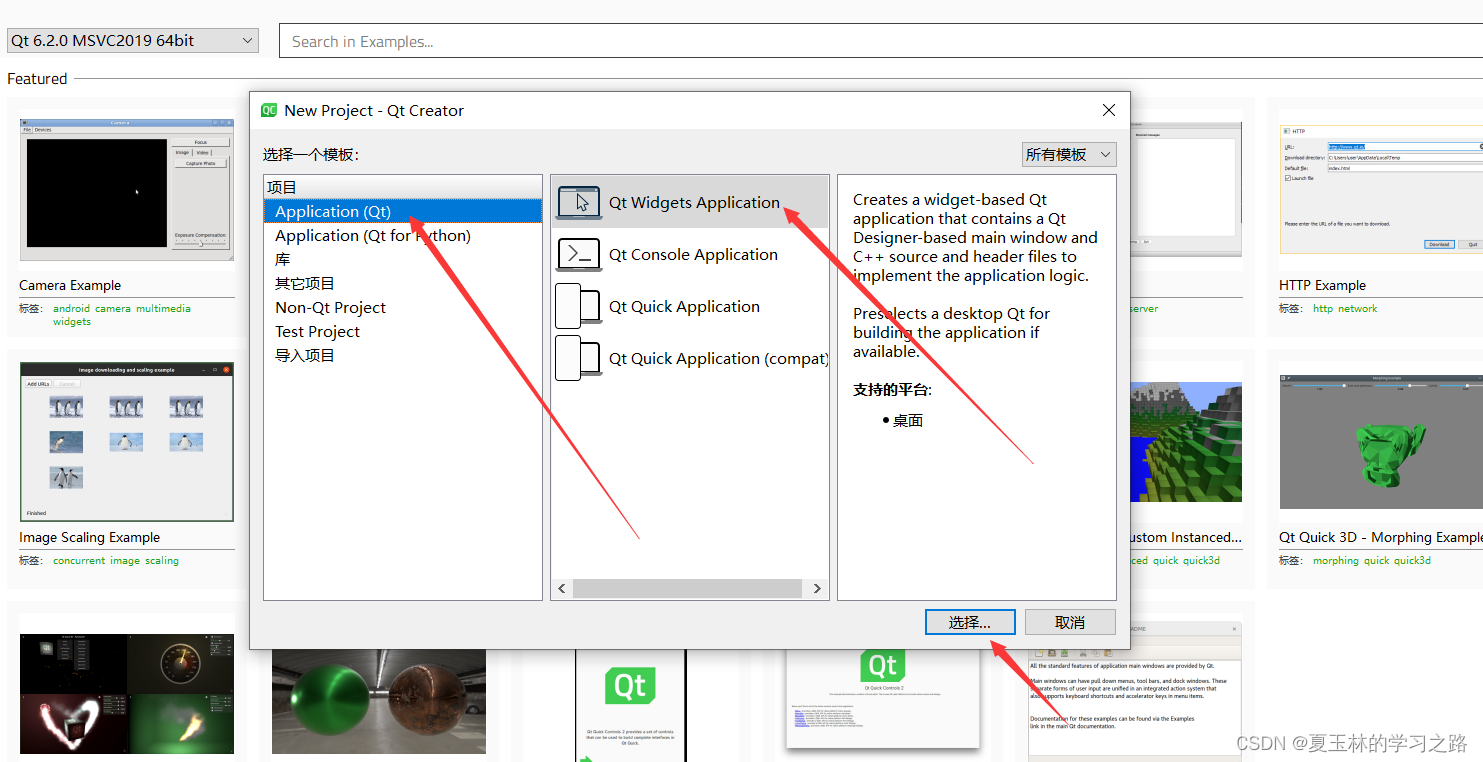This screenshot has height=762, width=1483.
Task: Close the New Project dialog
Action: tap(1109, 110)
